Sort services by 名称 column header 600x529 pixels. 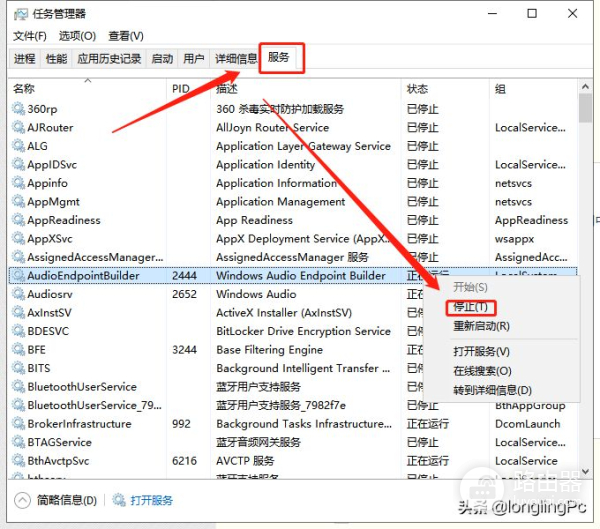pyautogui.click(x=24, y=89)
